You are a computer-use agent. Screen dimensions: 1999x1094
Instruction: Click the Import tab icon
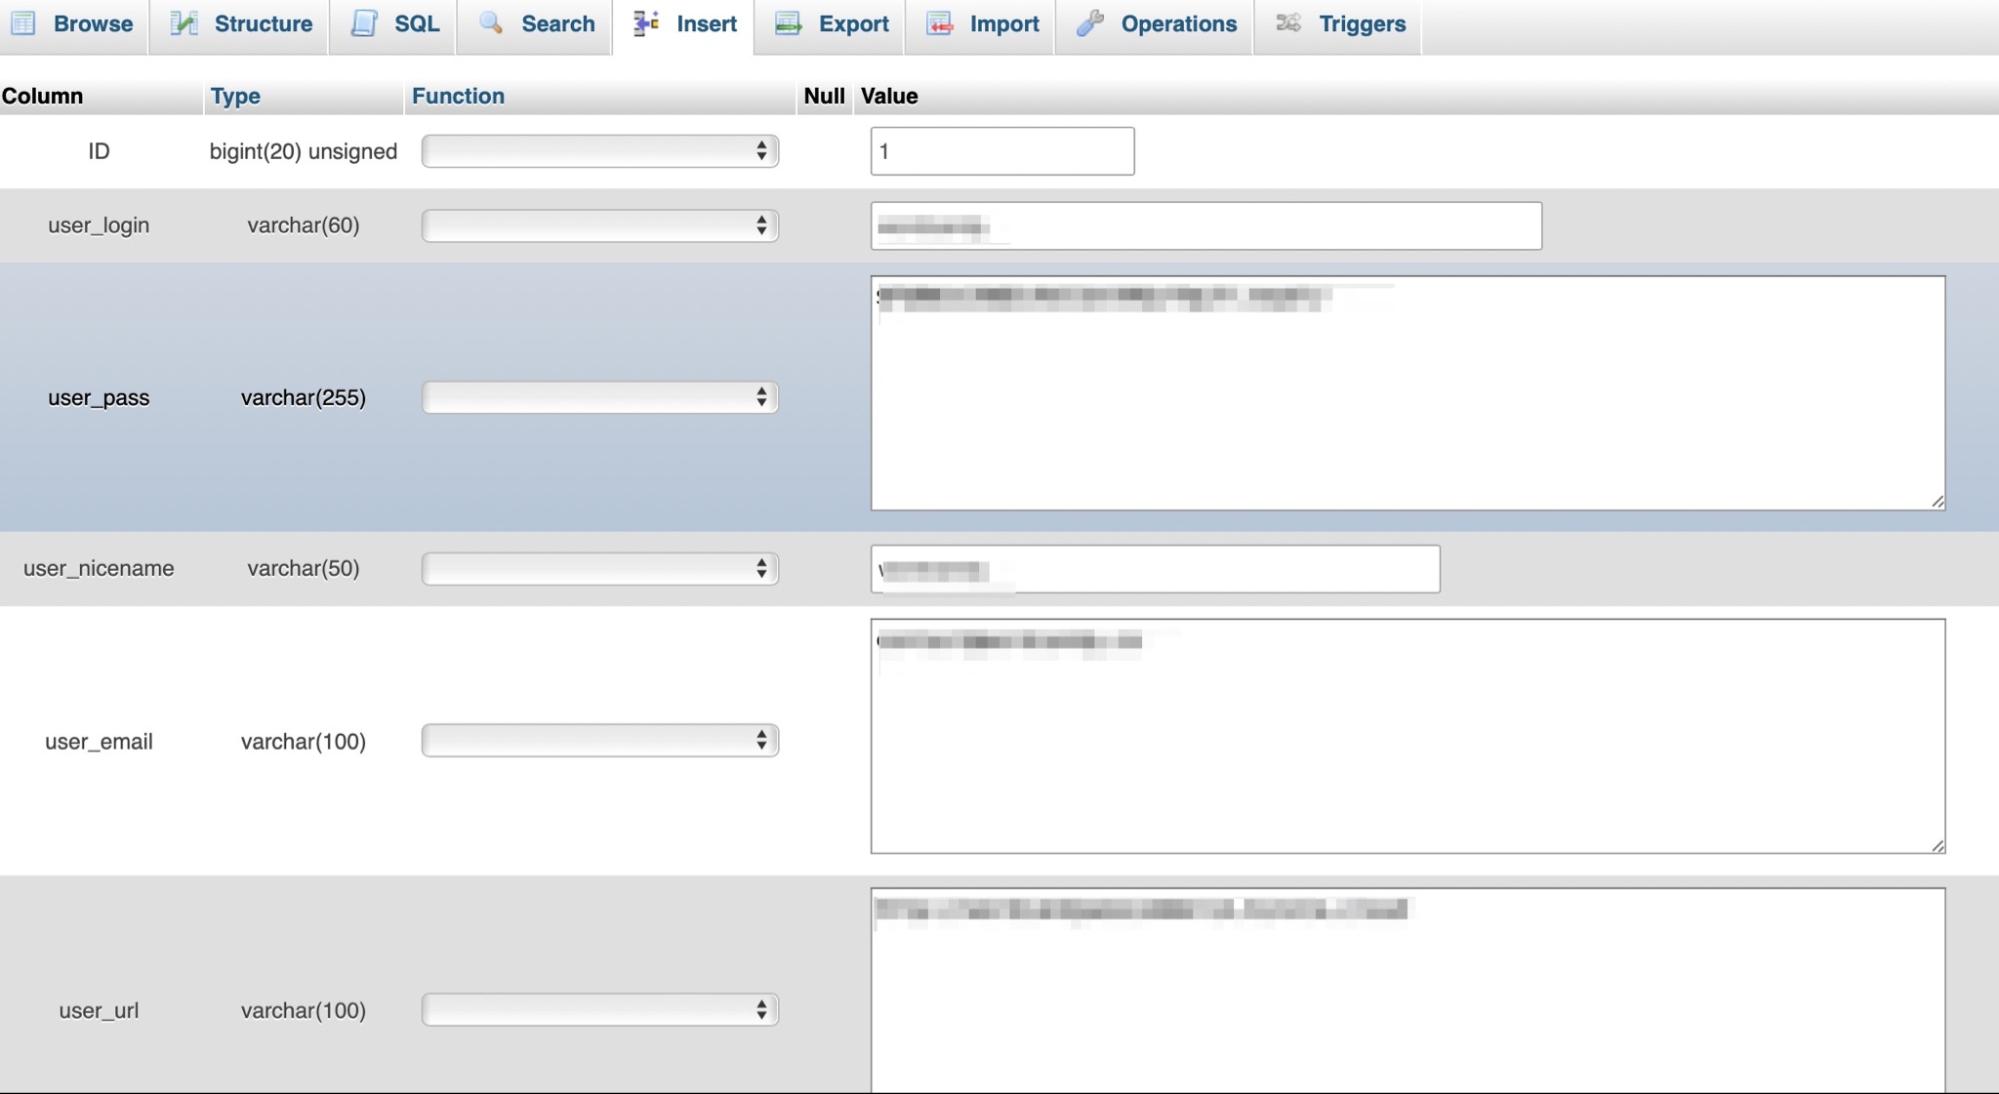pos(939,23)
